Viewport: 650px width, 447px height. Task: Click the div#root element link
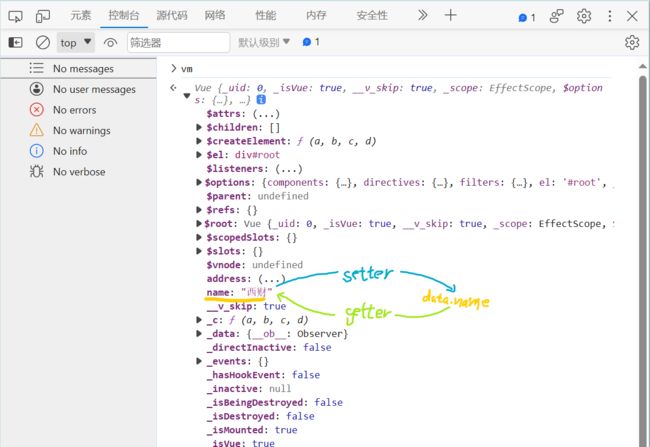point(257,155)
